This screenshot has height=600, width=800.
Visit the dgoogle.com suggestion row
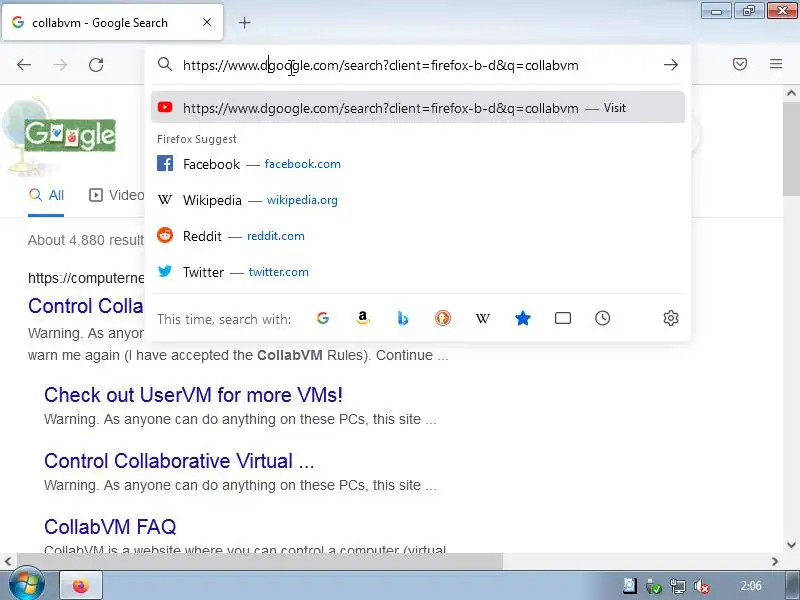pyautogui.click(x=418, y=108)
